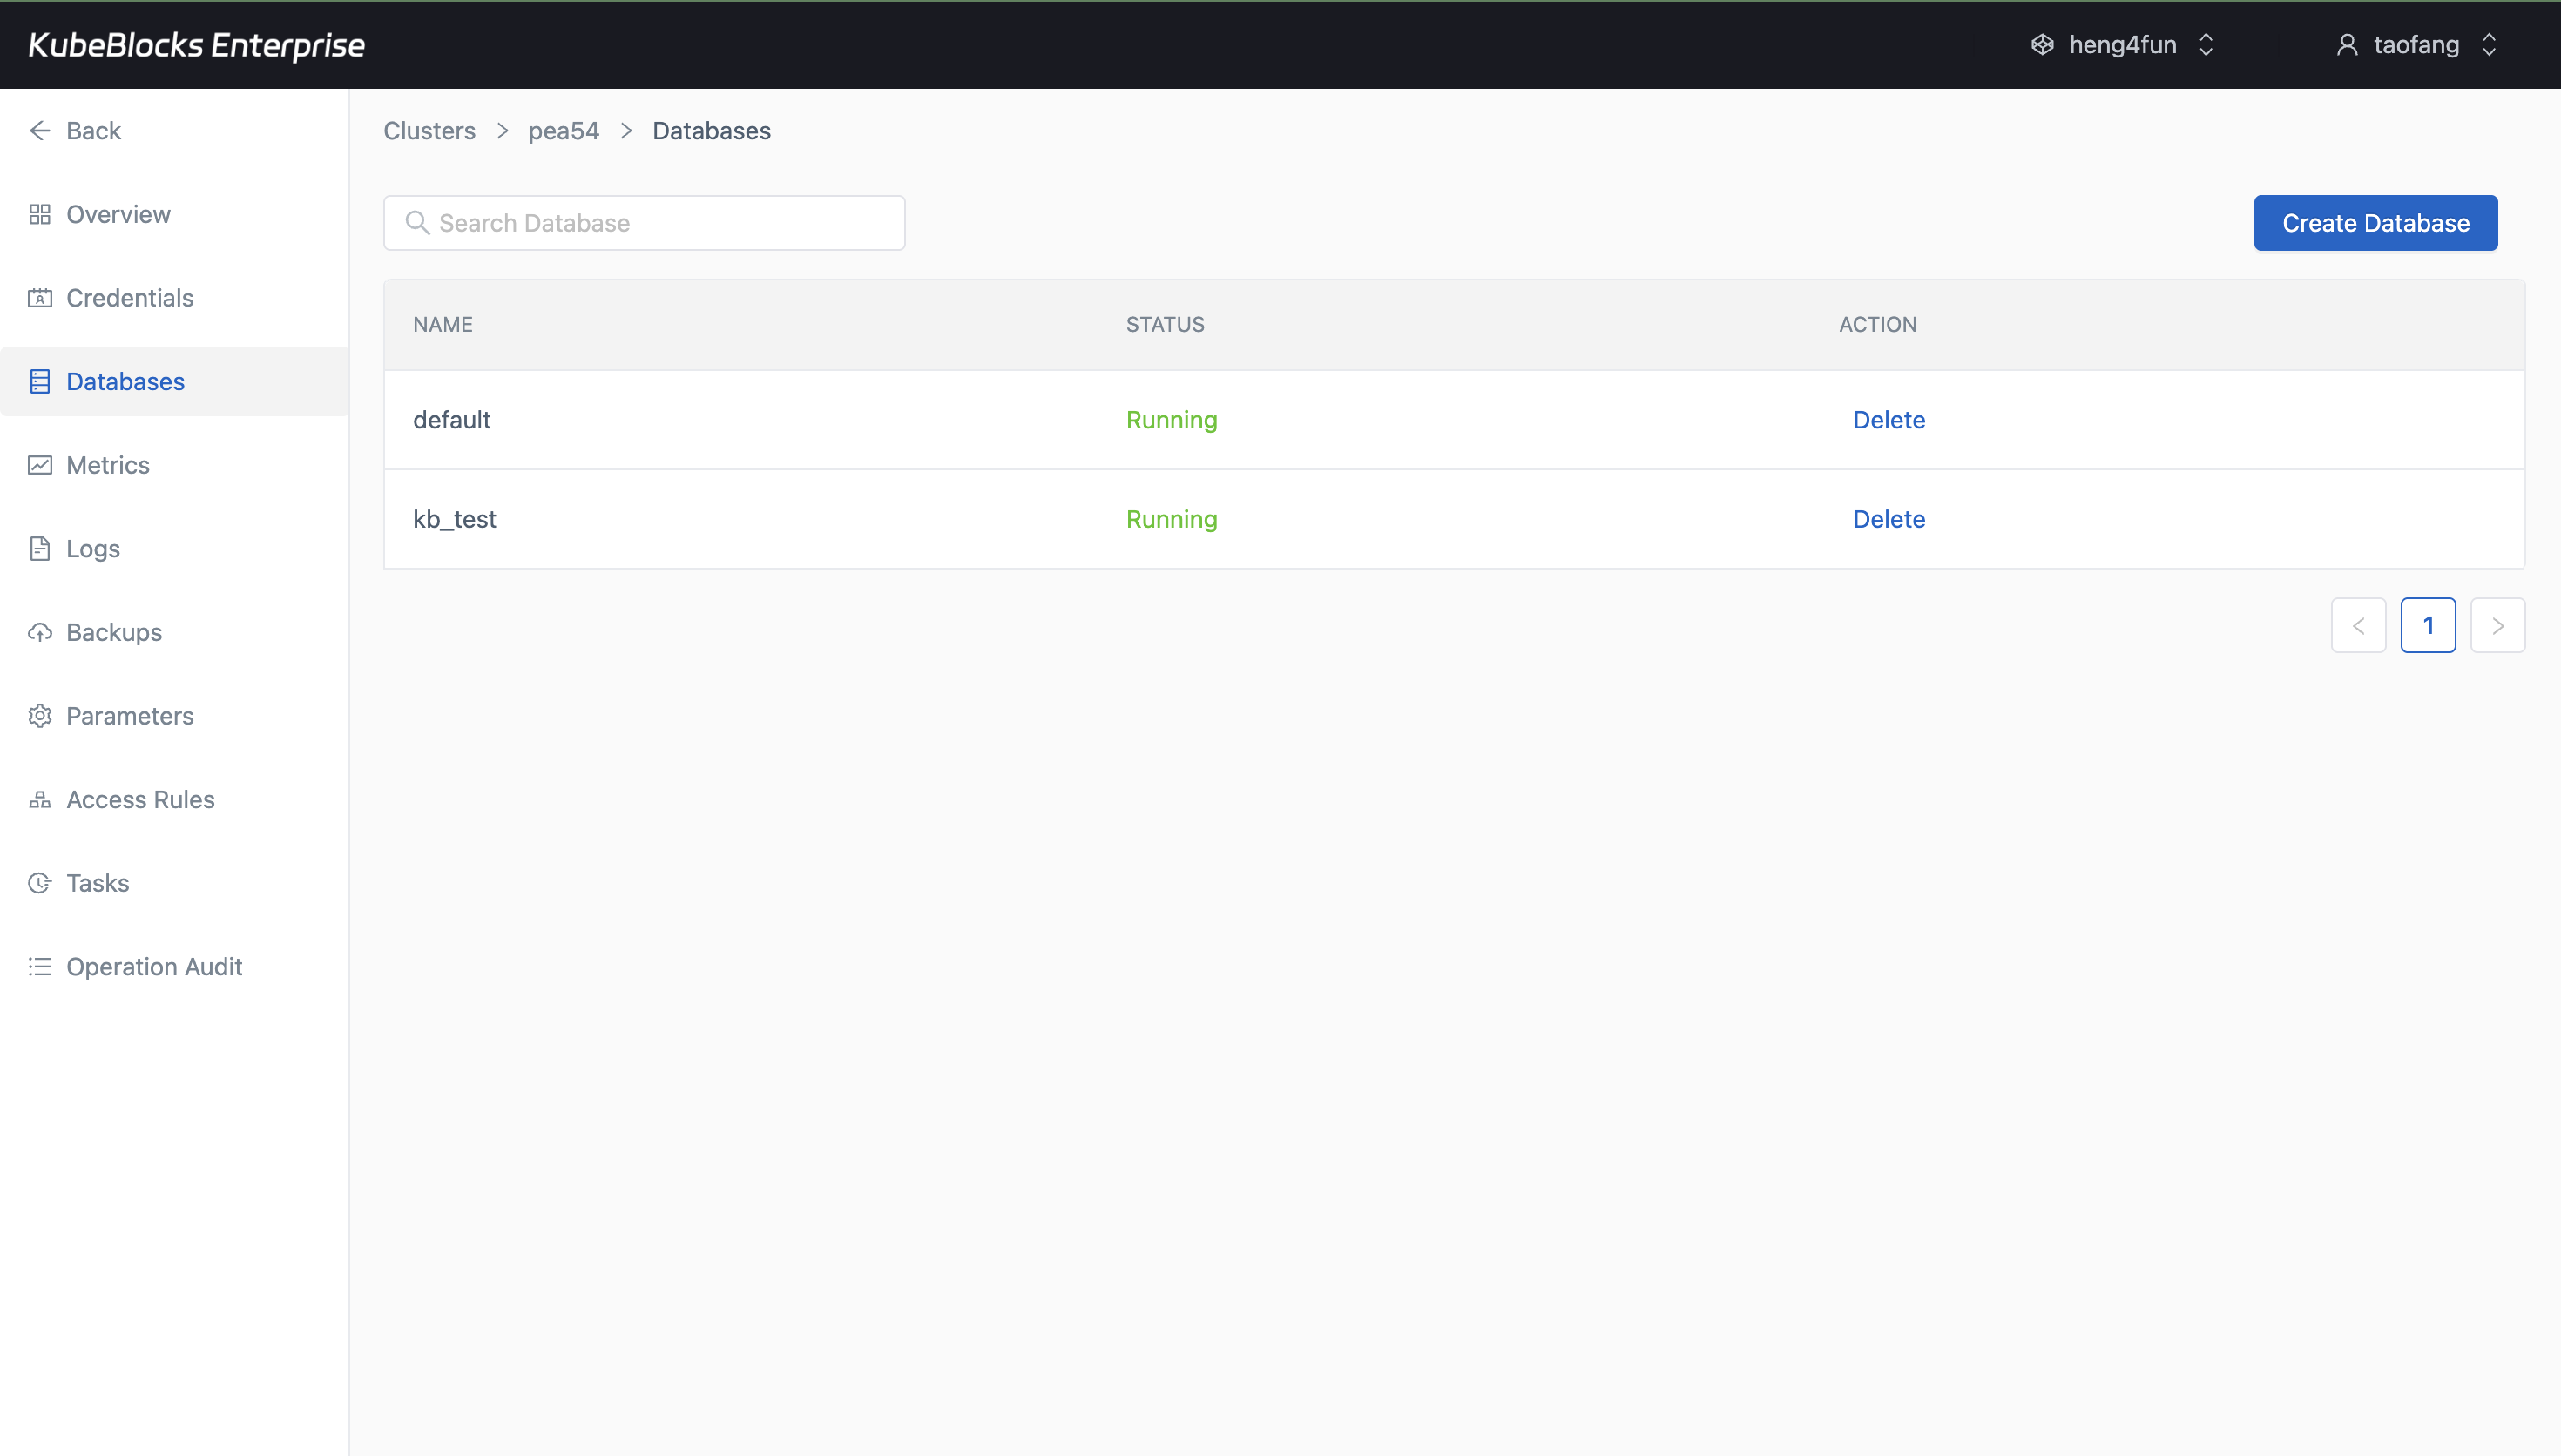Viewport: 2561px width, 1456px height.
Task: Navigate to pea54 in the breadcrumb
Action: (563, 130)
